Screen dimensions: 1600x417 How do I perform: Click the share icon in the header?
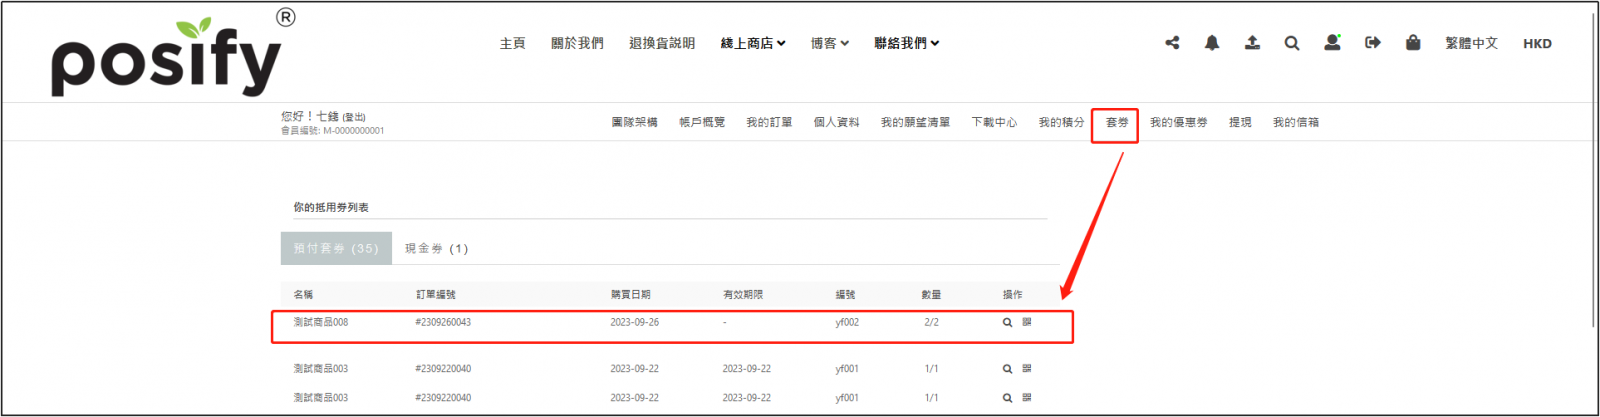tap(1172, 43)
